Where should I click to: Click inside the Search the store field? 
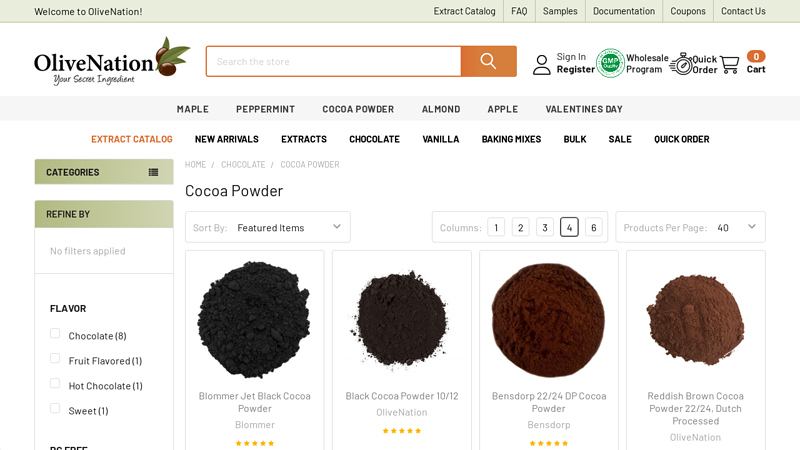coord(334,61)
